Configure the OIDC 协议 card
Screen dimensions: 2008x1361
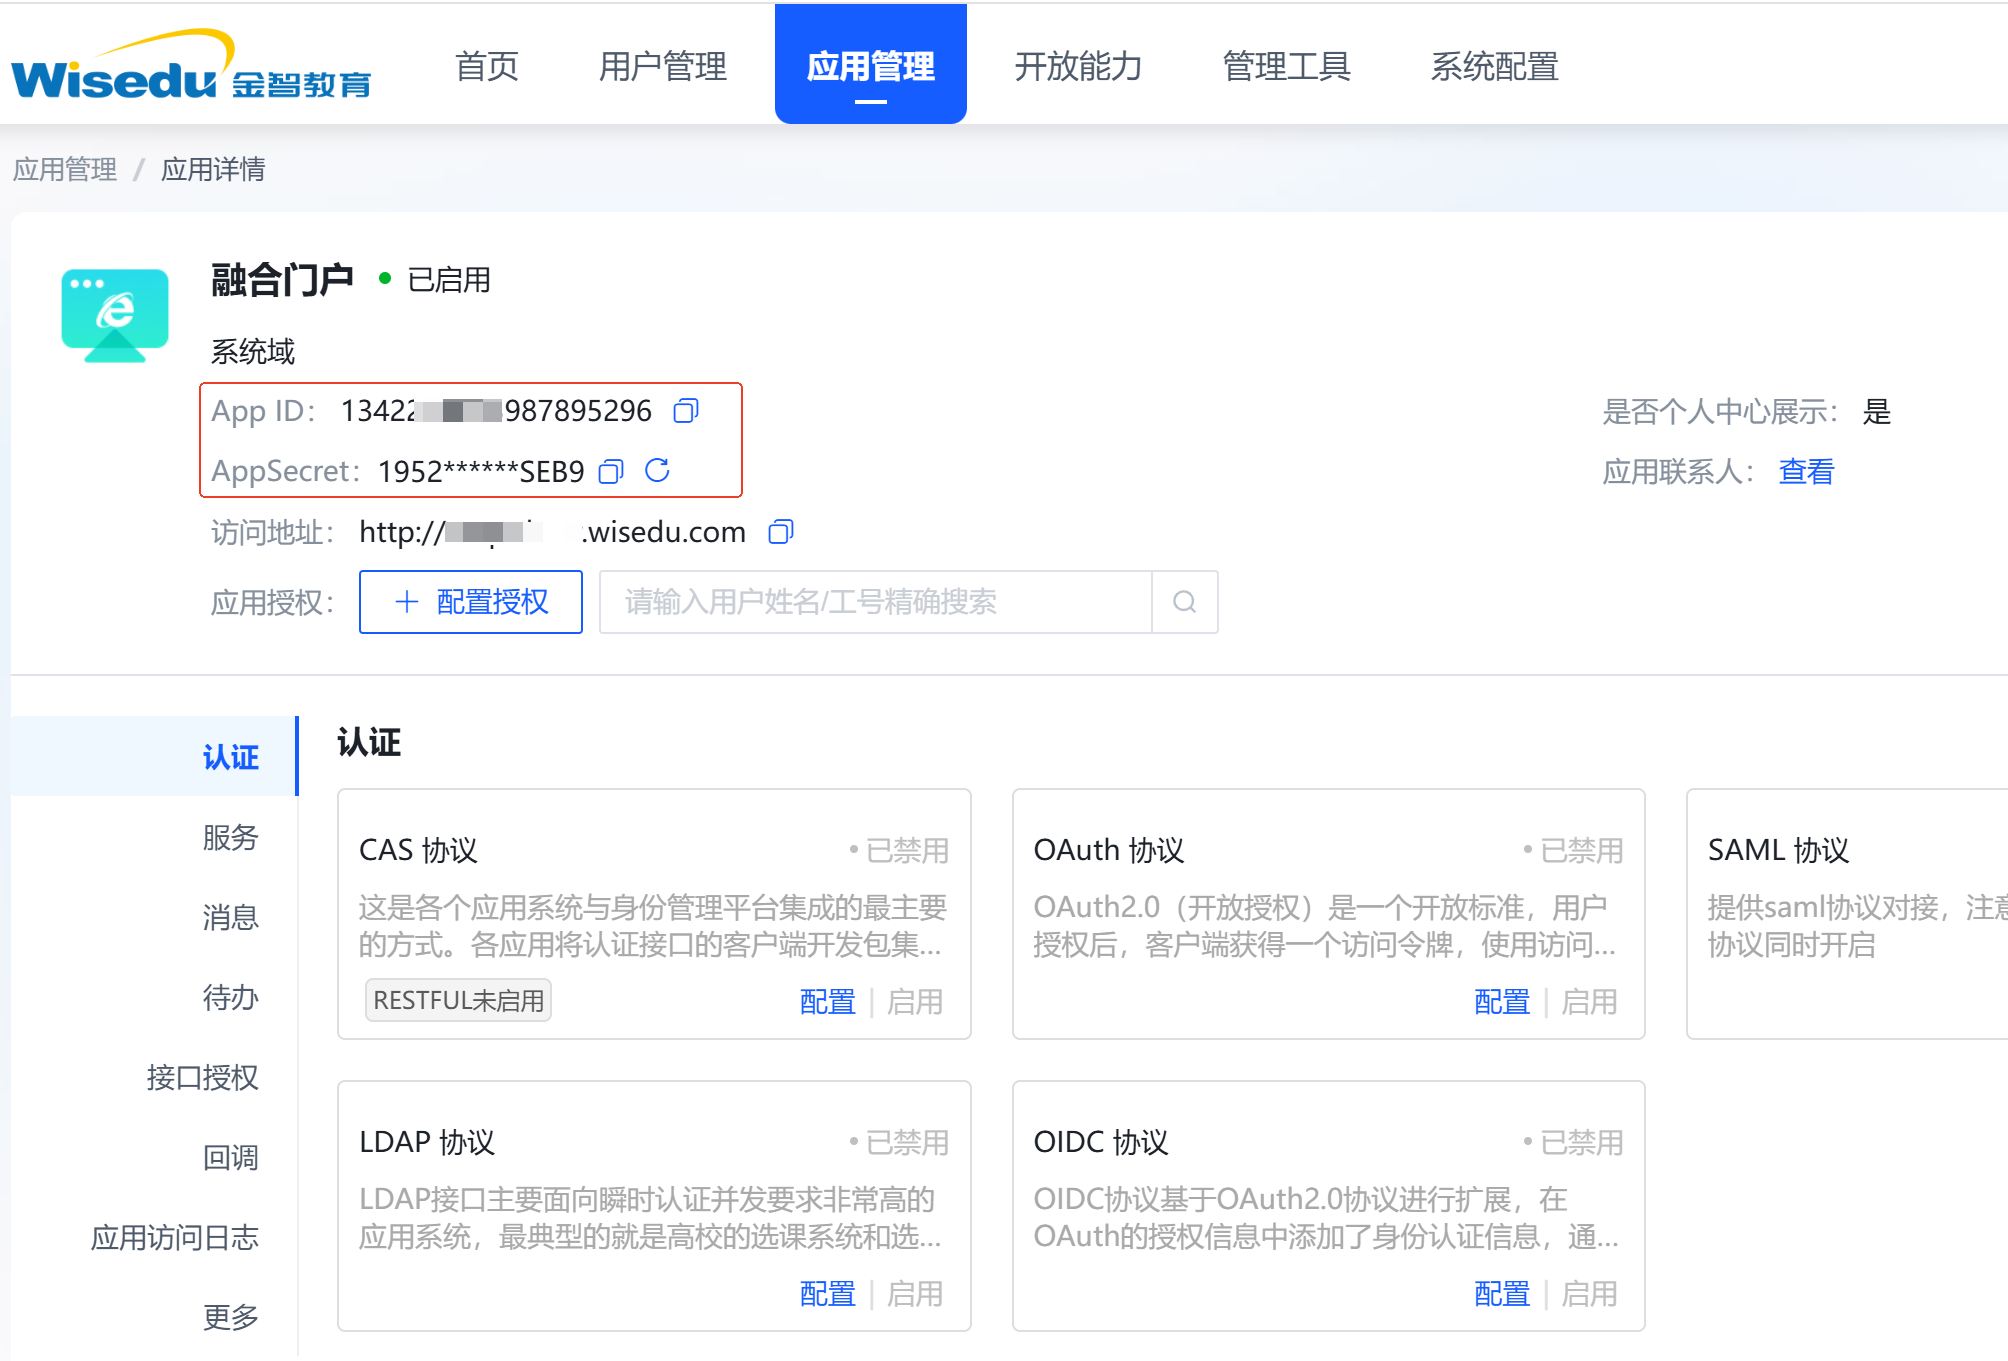pyautogui.click(x=1502, y=1293)
